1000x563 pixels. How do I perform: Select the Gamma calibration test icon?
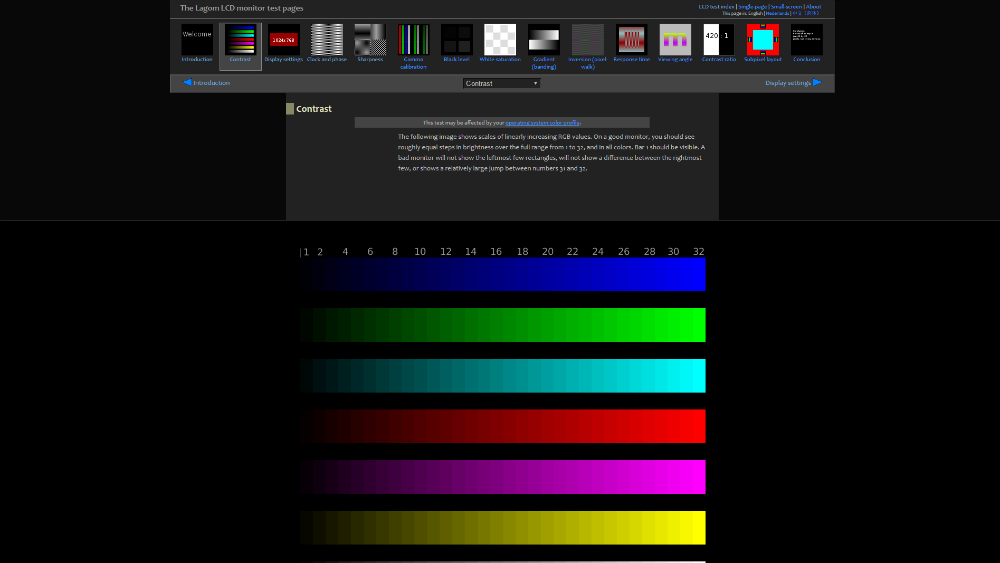coord(413,40)
